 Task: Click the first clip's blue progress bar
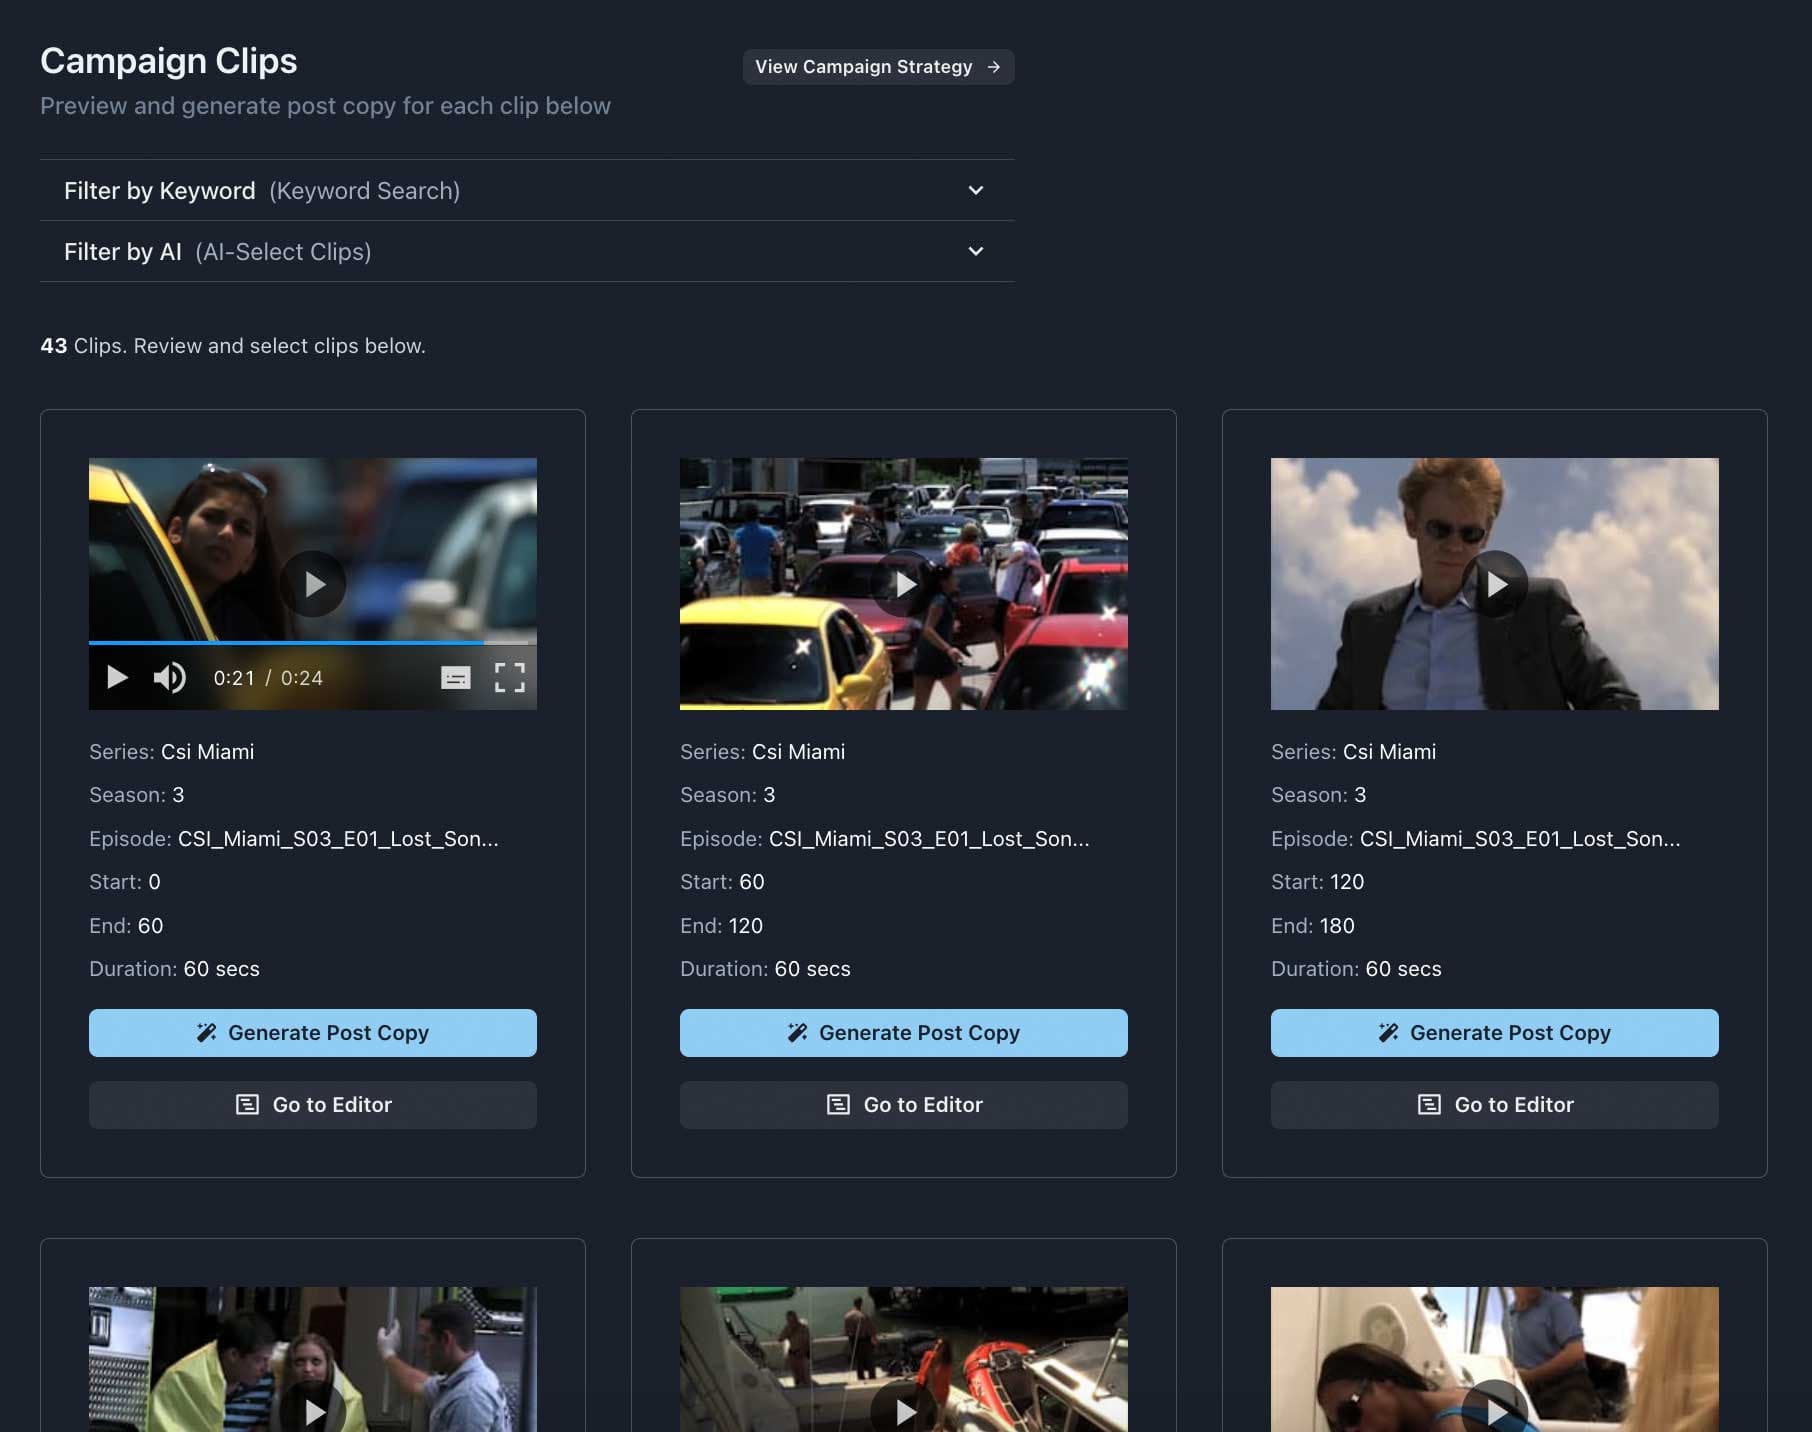(300, 642)
